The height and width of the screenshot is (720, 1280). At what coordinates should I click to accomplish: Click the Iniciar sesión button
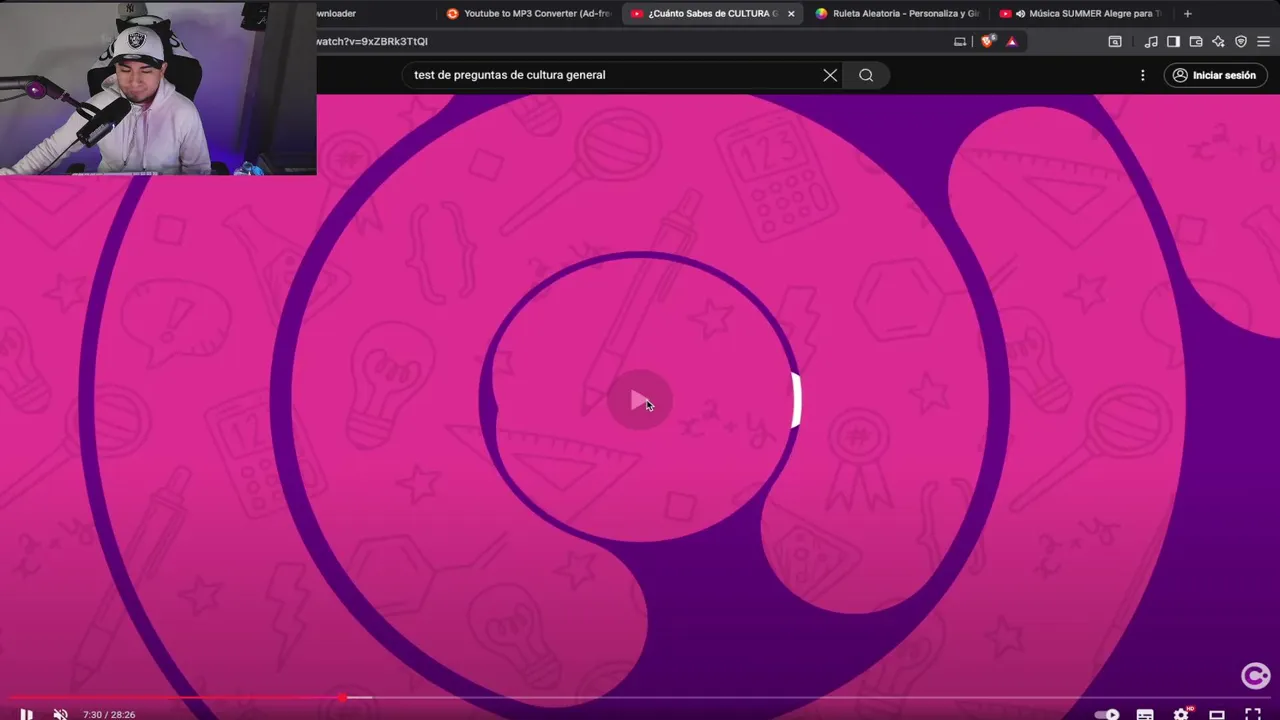(1214, 75)
